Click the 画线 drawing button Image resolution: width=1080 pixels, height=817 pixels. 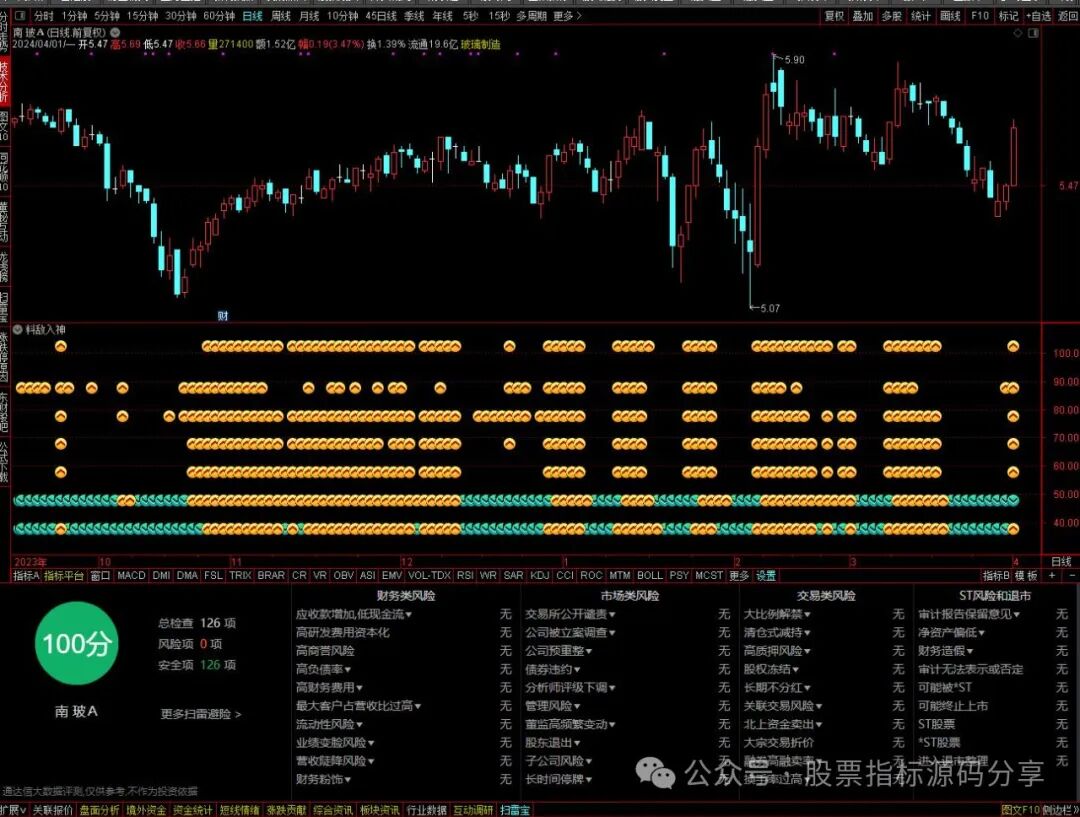[x=950, y=15]
